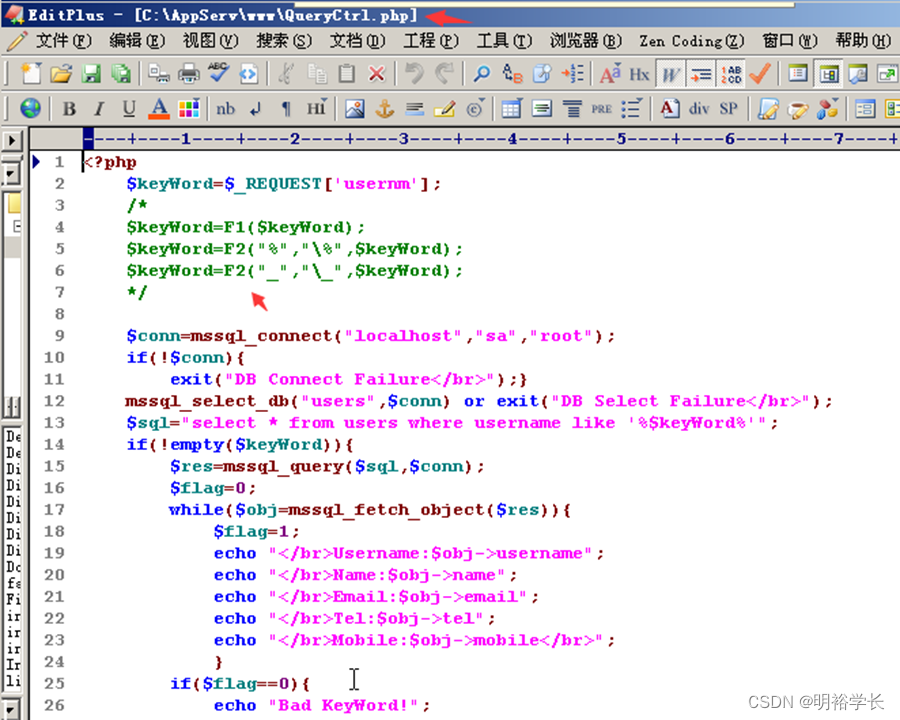Open the font settings Aa icon
This screenshot has height=720, width=900.
[x=610, y=73]
